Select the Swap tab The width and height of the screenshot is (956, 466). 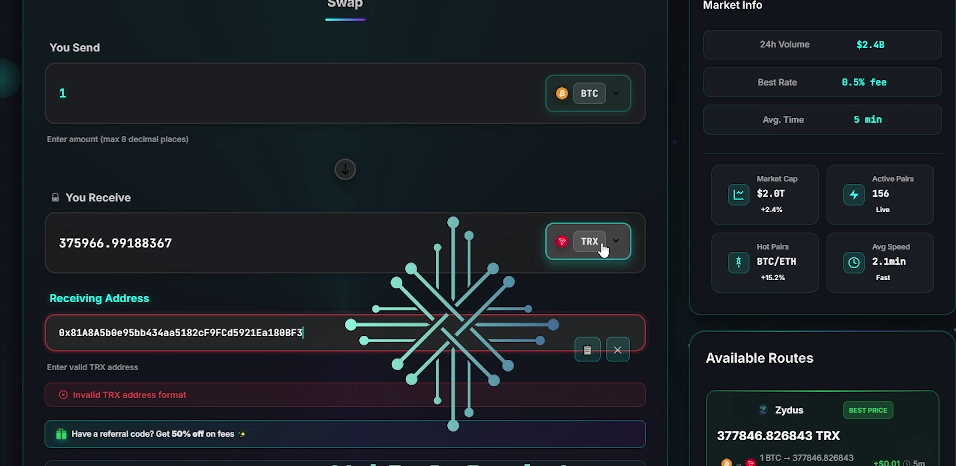345,5
